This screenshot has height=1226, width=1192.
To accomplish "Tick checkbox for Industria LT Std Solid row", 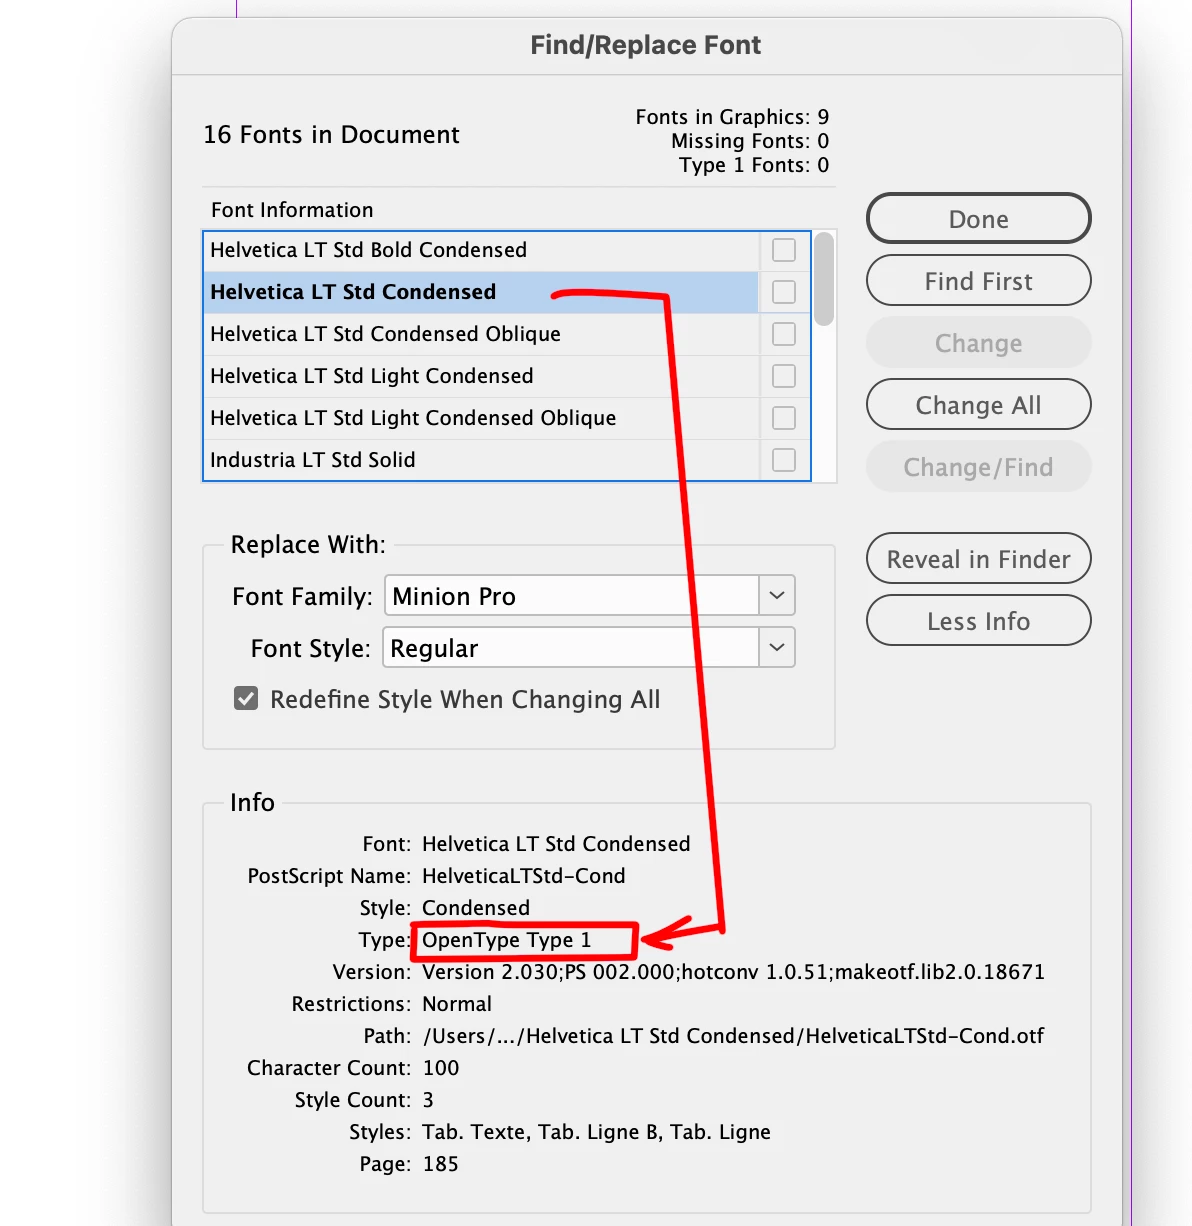I will pyautogui.click(x=784, y=460).
